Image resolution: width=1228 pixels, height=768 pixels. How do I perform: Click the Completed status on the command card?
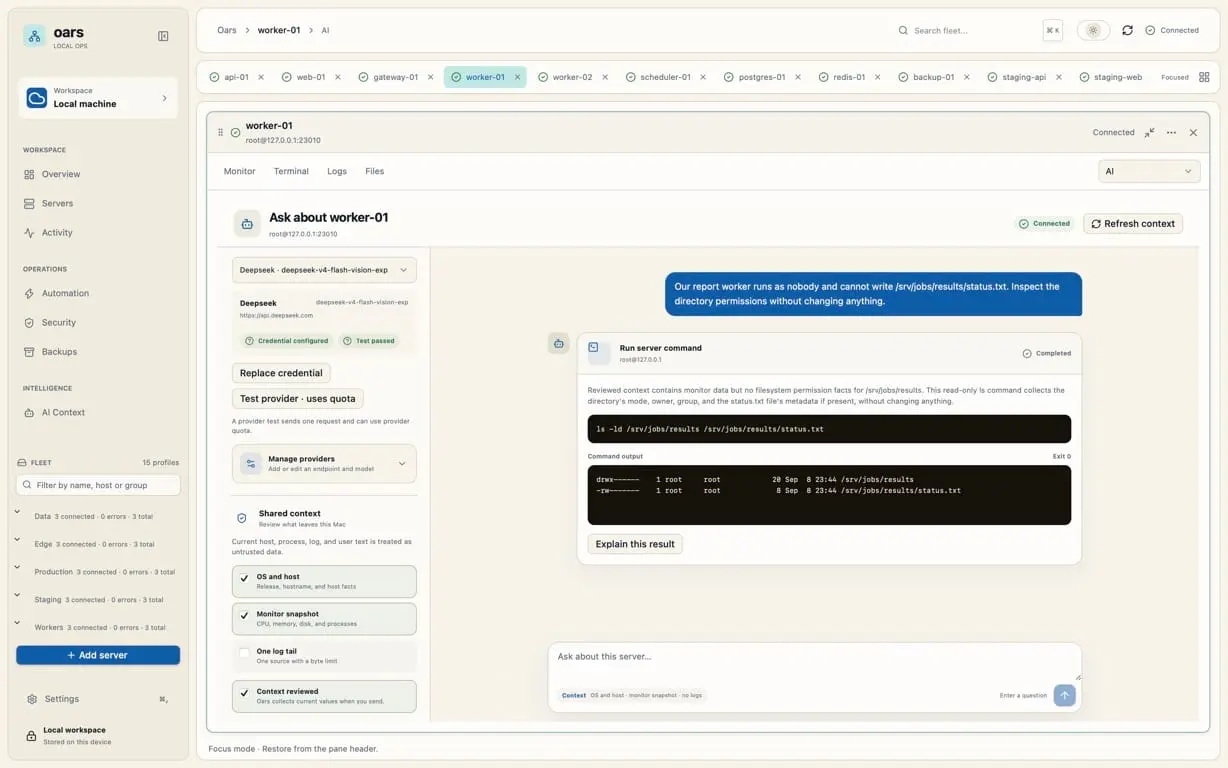coord(1047,353)
